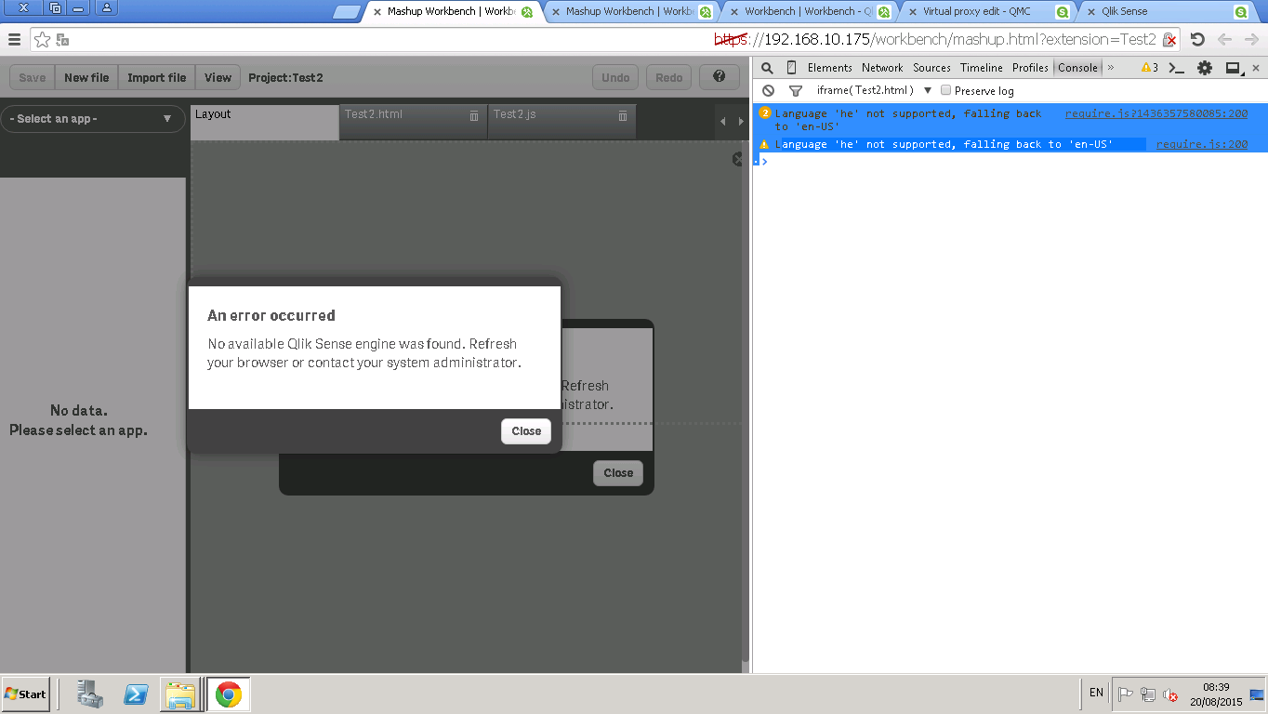Viewport: 1268px width, 714px height.
Task: Open Server Manager from taskbar
Action: tap(90, 694)
